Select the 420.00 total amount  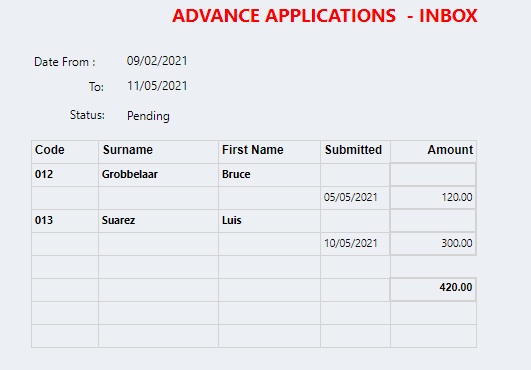pyautogui.click(x=456, y=287)
